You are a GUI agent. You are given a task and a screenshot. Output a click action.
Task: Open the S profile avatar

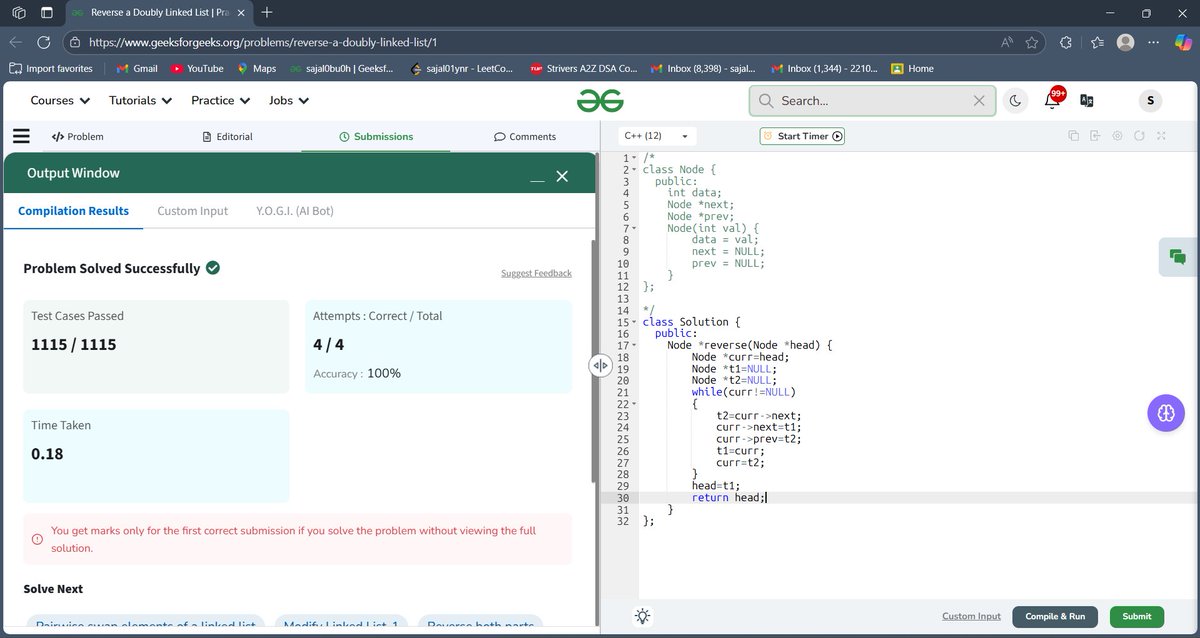point(1150,100)
